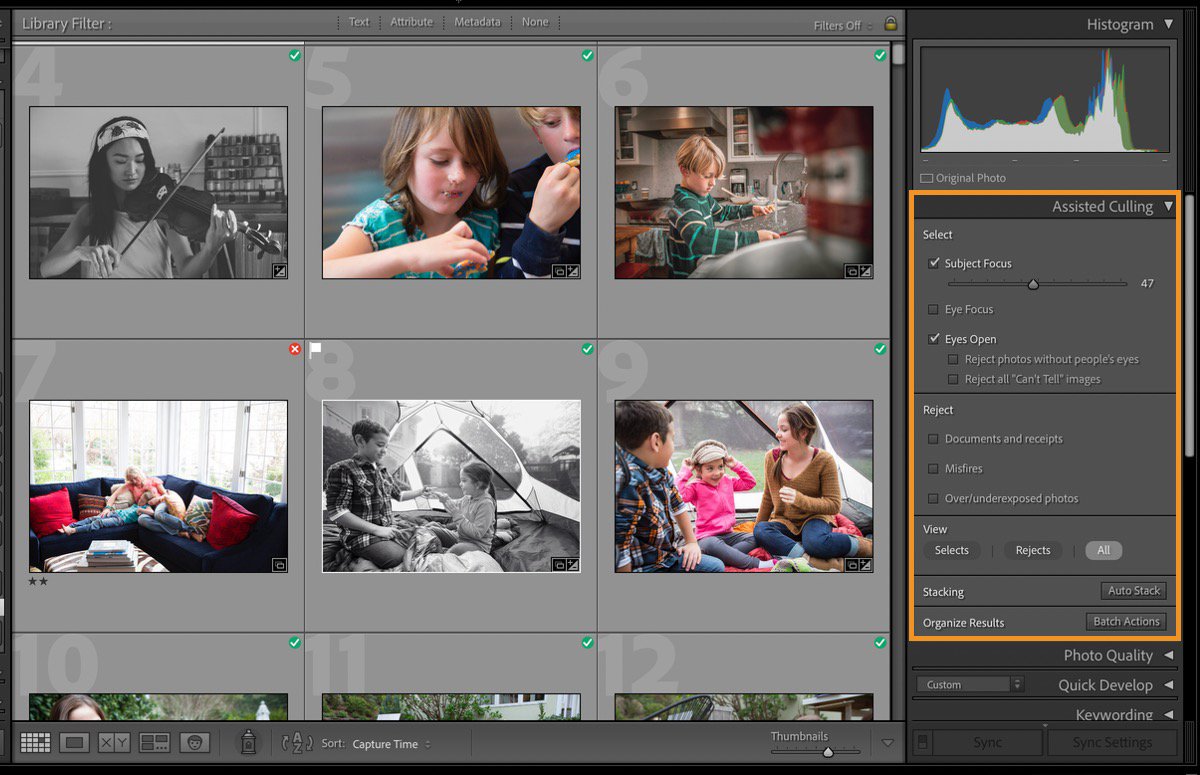
Task: Show only Rejects in View options
Action: click(1032, 550)
